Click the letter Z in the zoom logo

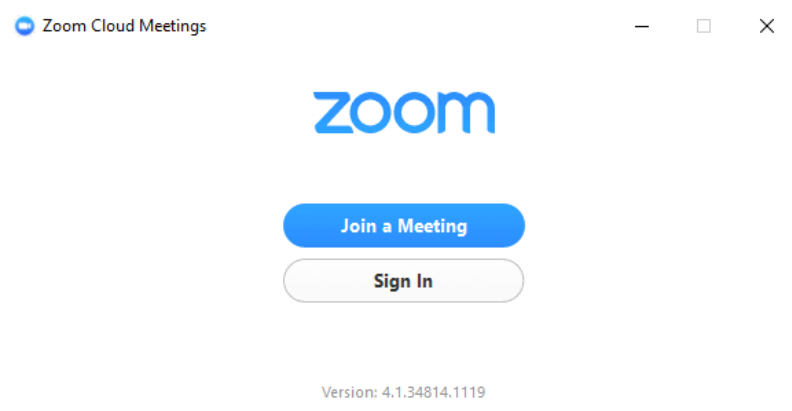[331, 113]
